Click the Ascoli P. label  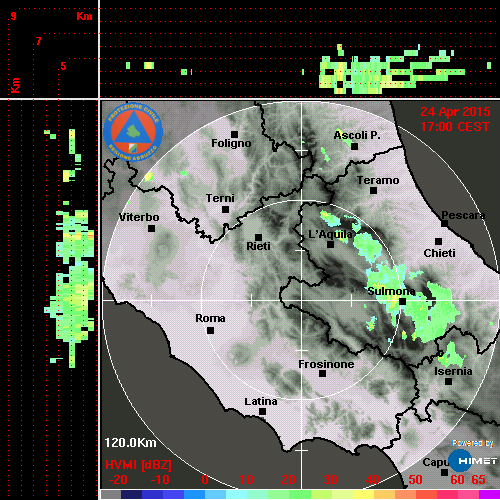357,135
